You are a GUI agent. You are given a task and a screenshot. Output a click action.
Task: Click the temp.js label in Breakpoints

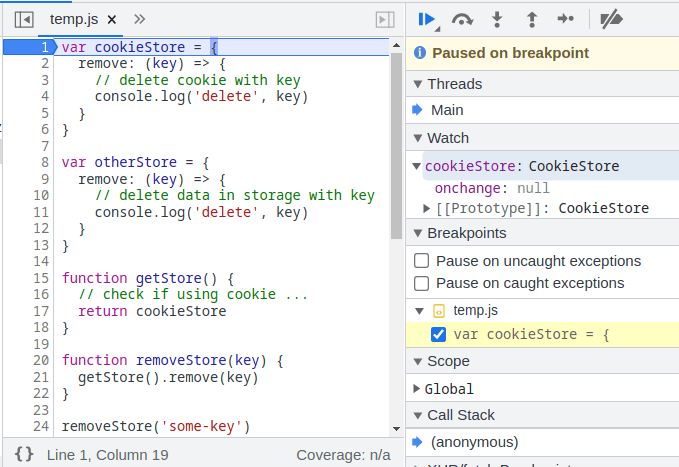(475, 311)
